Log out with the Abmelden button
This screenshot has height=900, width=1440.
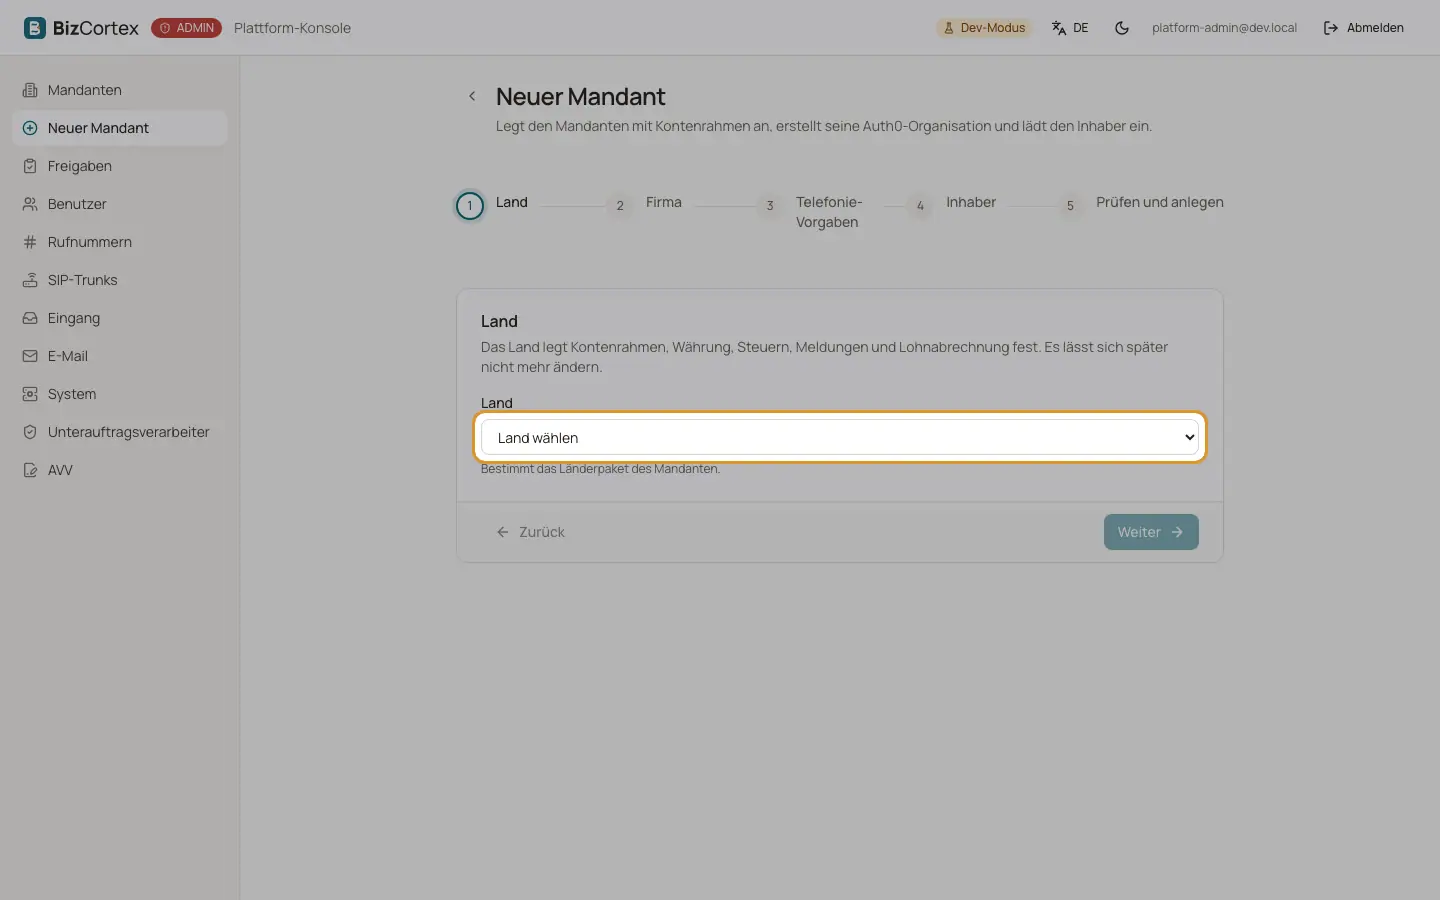point(1364,28)
